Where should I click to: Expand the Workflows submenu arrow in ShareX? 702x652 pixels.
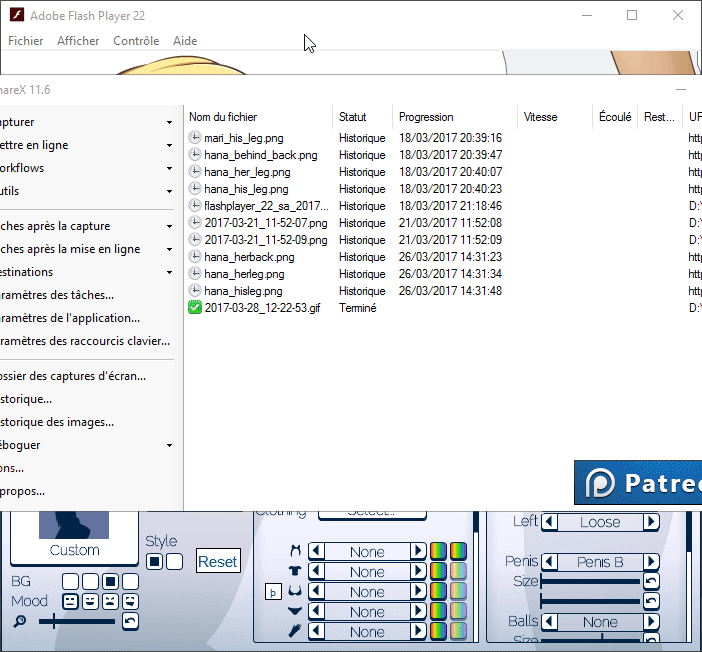pos(170,168)
